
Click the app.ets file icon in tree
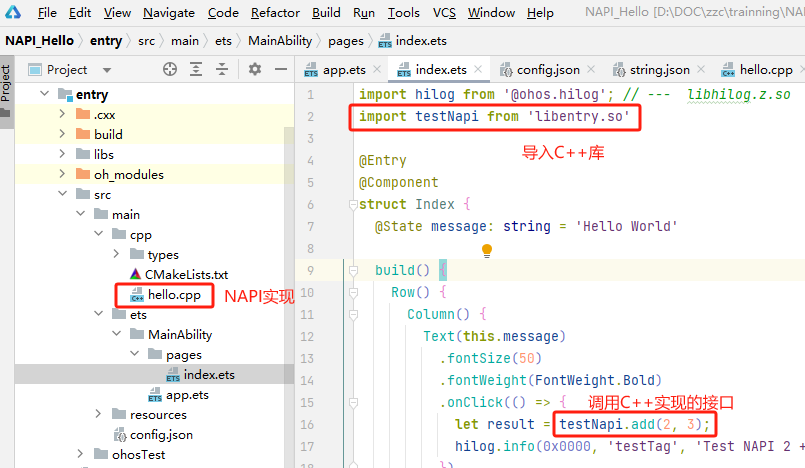[155, 395]
